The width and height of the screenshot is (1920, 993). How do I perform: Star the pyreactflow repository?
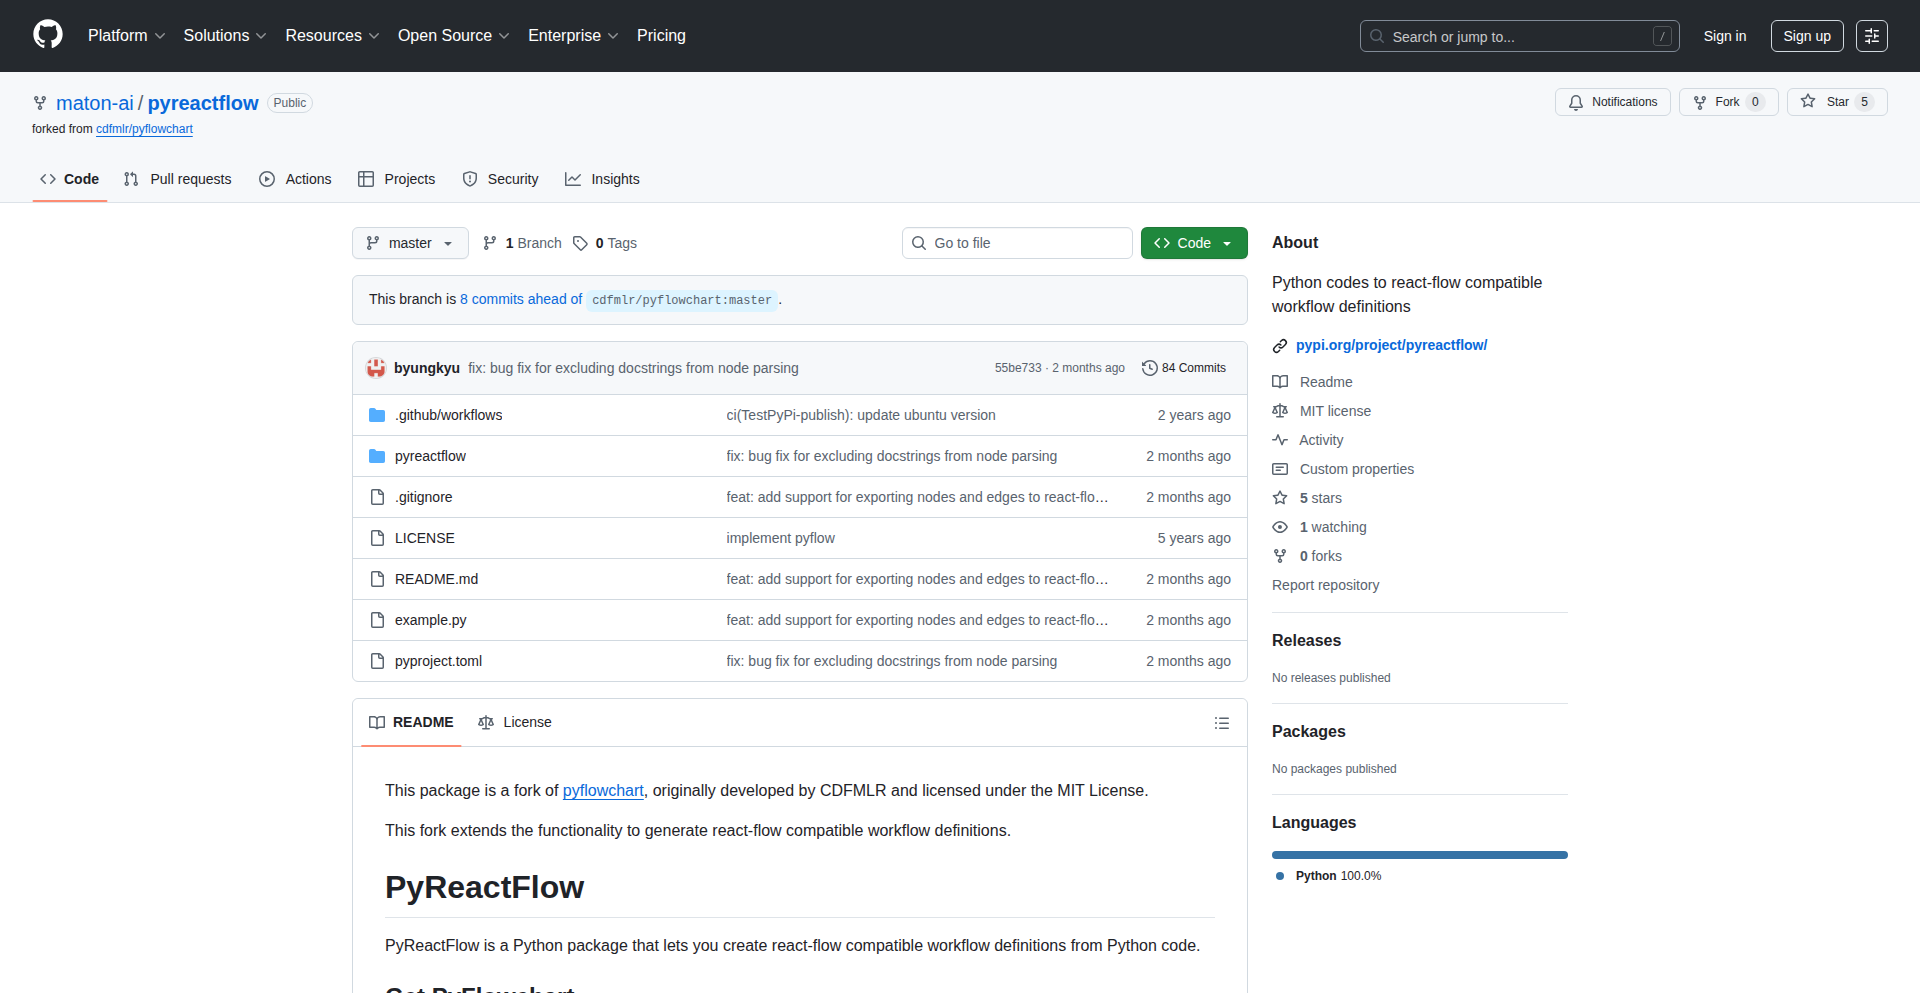click(1837, 102)
